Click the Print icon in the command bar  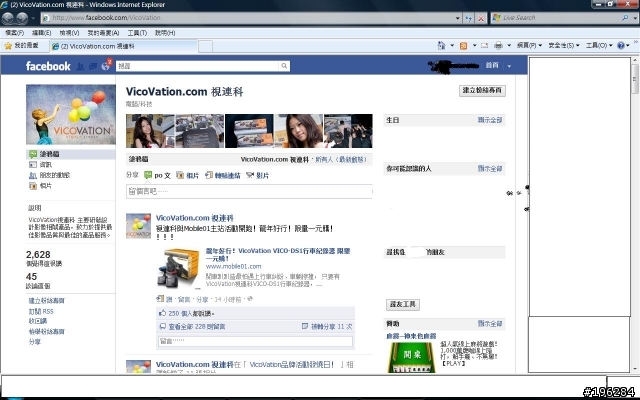pyautogui.click(x=498, y=46)
